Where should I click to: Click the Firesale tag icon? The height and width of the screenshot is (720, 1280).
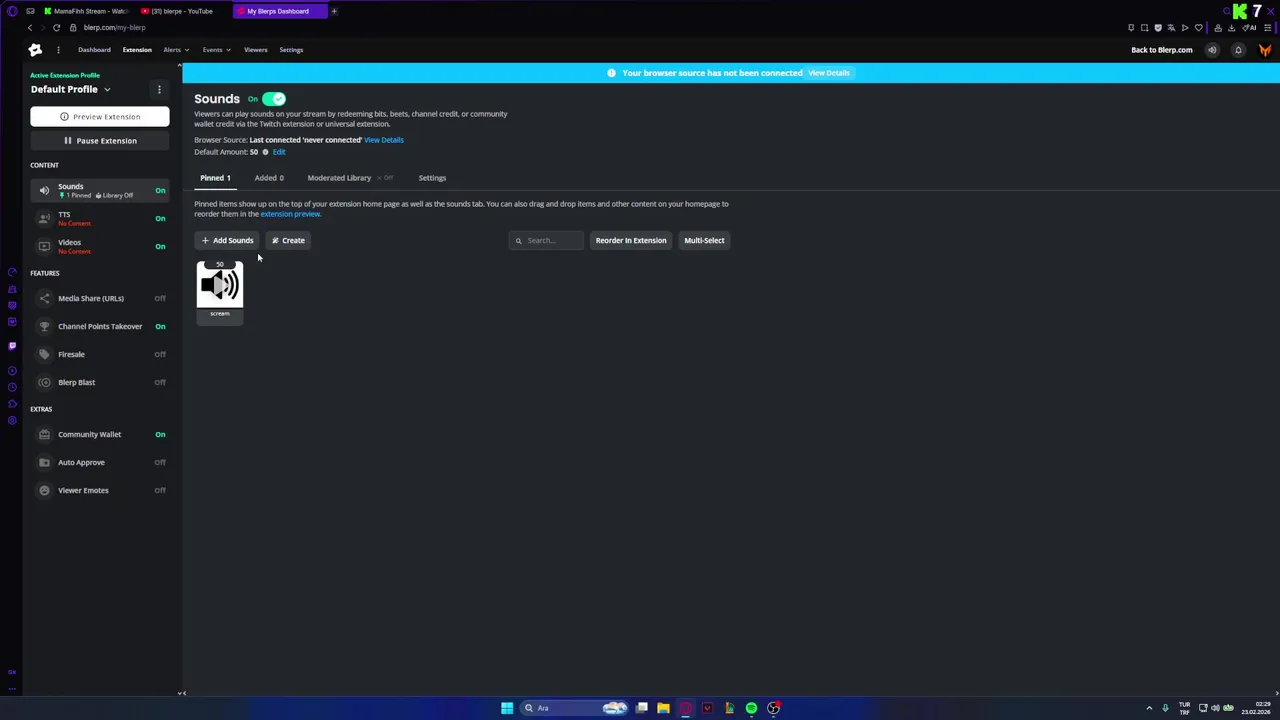tap(44, 354)
